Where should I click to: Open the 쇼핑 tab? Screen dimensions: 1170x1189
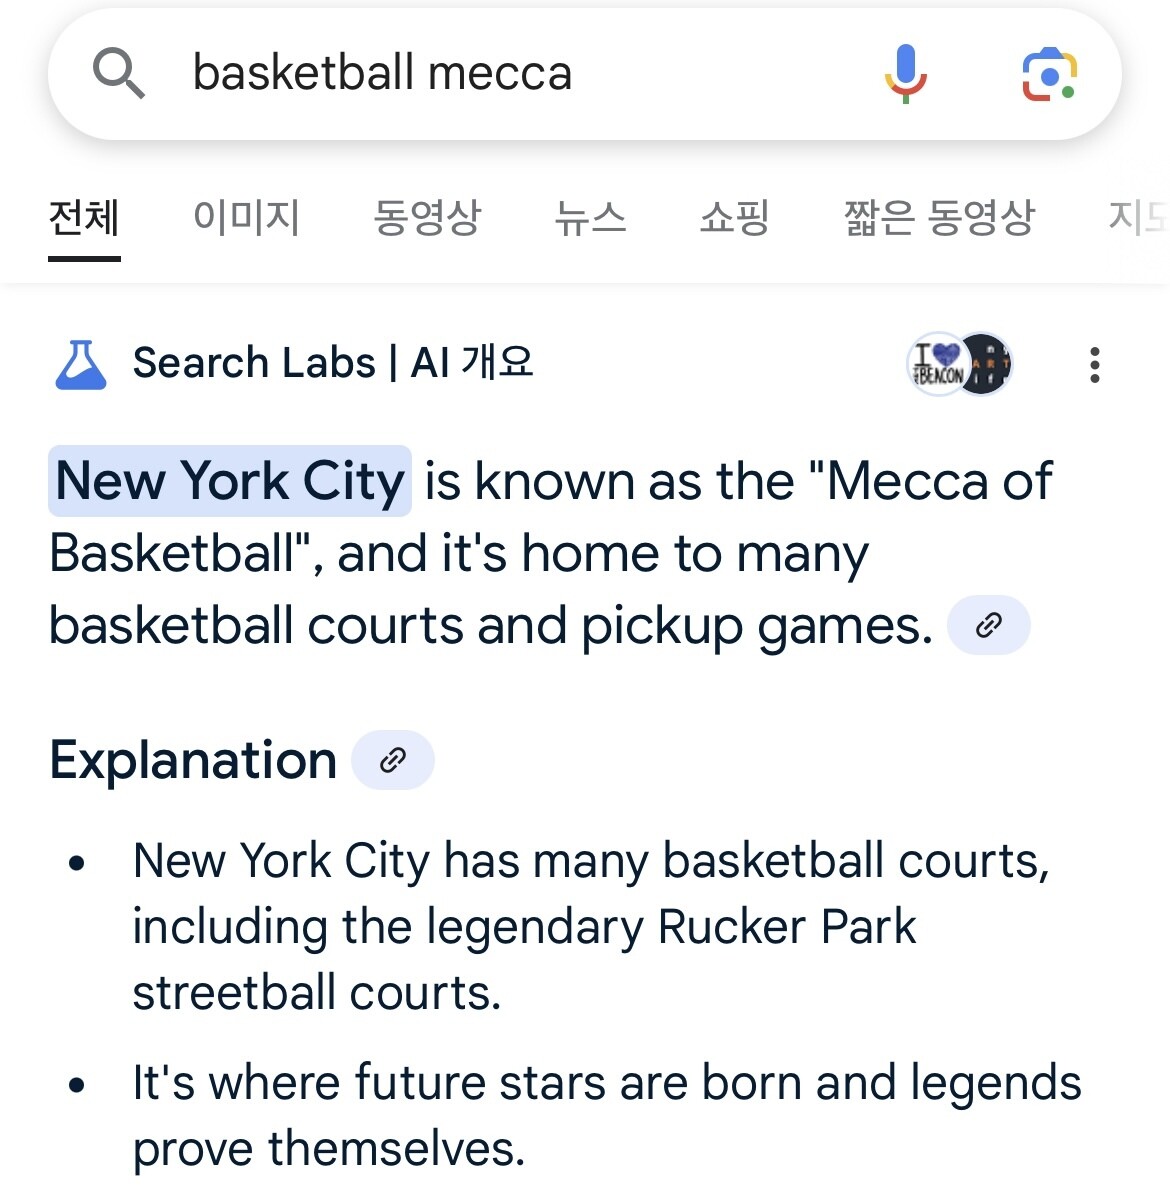pos(735,218)
